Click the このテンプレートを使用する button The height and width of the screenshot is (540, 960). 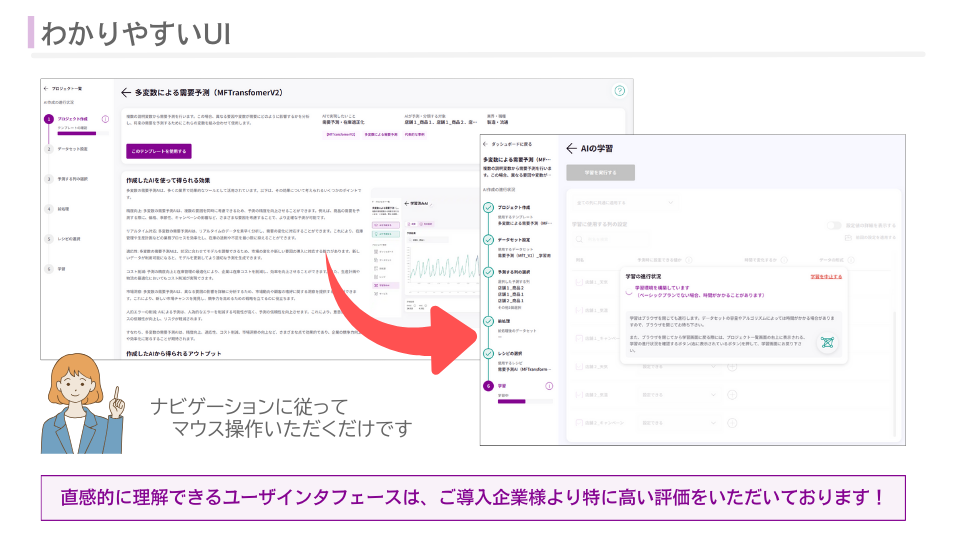[158, 151]
